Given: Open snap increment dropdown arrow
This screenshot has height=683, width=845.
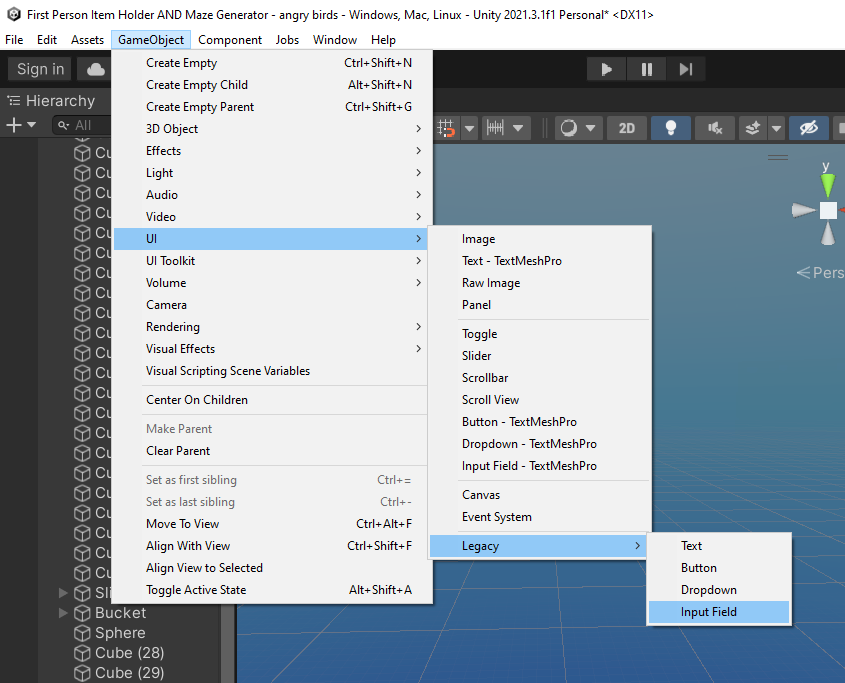Looking at the screenshot, I should (x=518, y=128).
